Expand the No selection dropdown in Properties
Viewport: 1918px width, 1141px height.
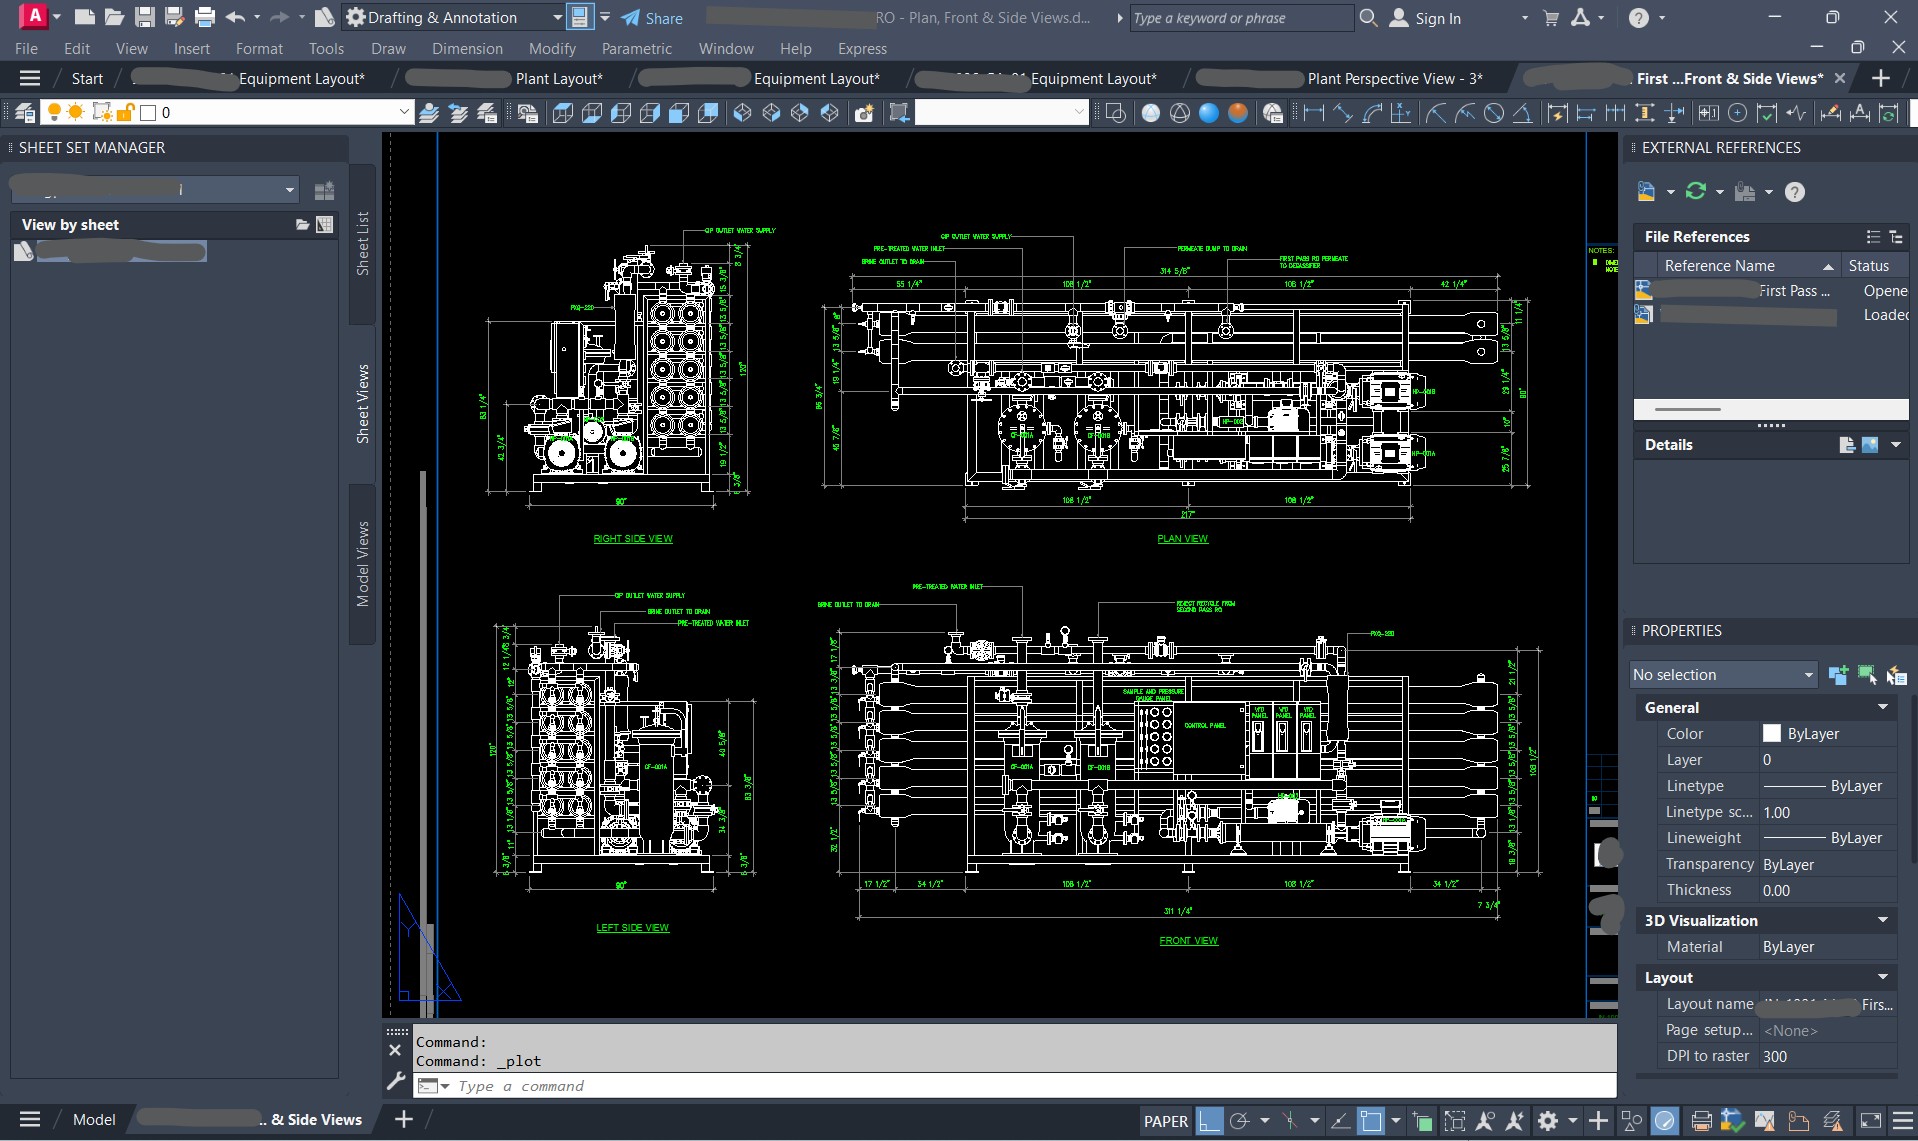pos(1723,675)
